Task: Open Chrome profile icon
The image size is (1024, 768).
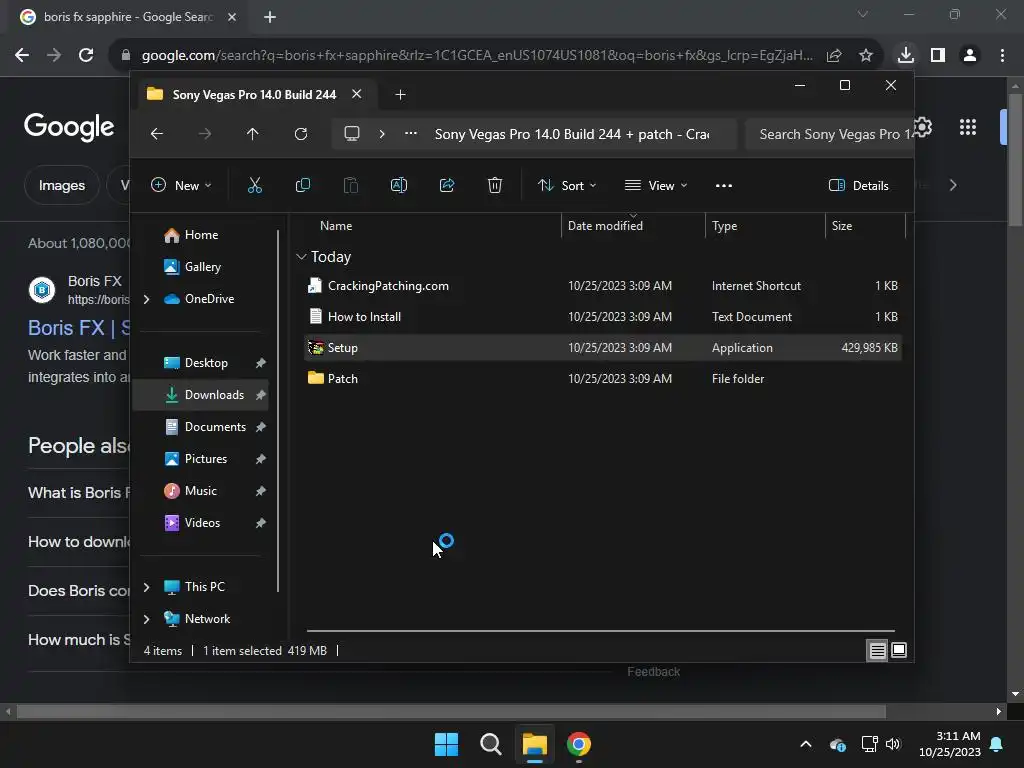Action: 970,55
